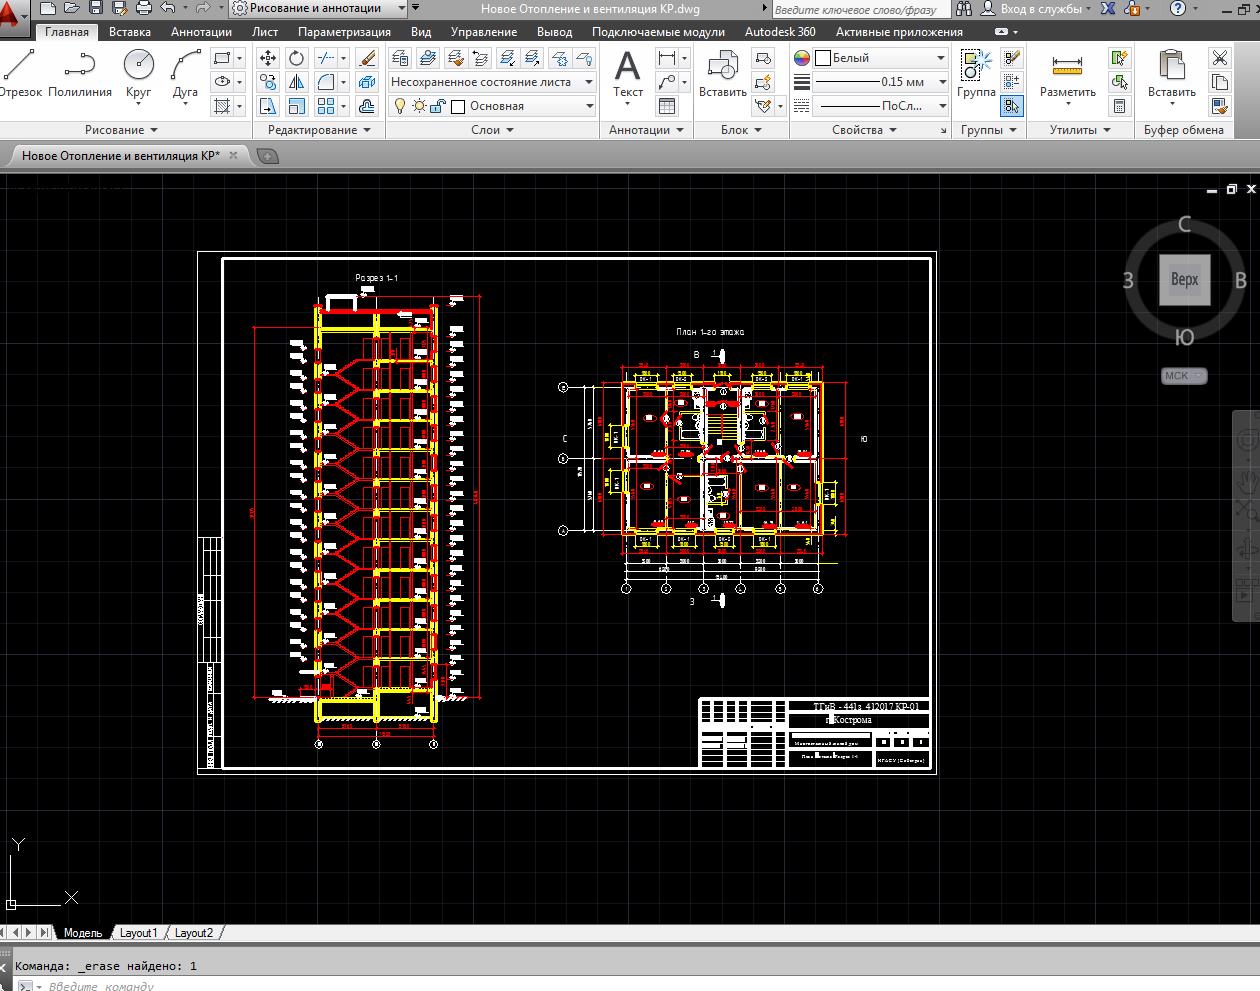The height and width of the screenshot is (991, 1260).
Task: Click the Table annotation icon
Action: 667,106
